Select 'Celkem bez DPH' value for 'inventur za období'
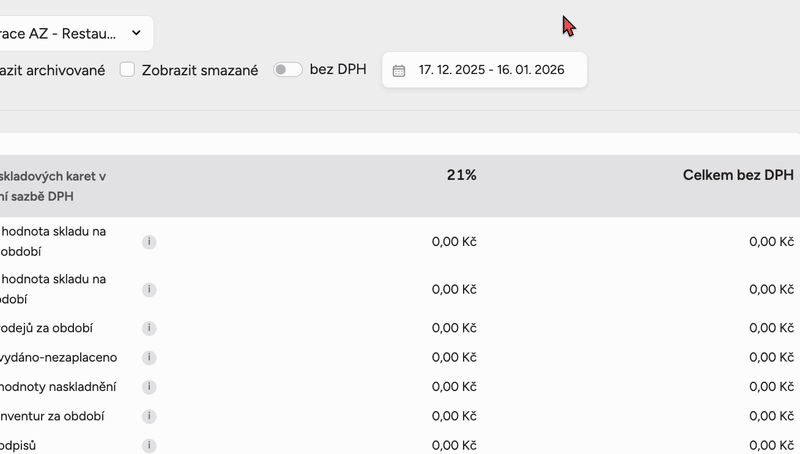The image size is (800, 454). pos(771,416)
